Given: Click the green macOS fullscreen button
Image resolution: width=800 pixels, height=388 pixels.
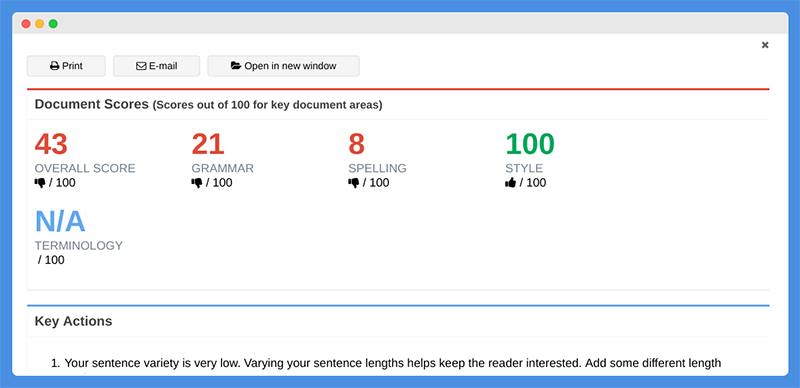Looking at the screenshot, I should [x=53, y=23].
